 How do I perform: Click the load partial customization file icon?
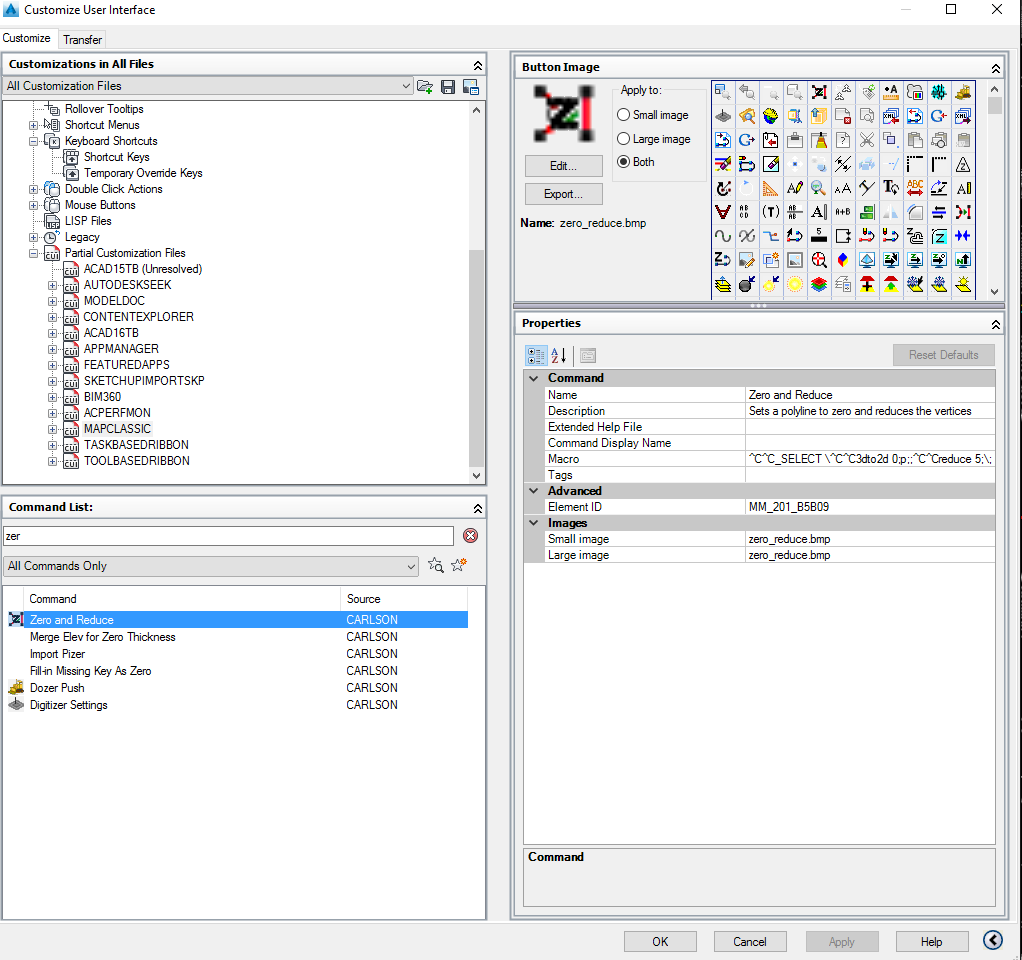[424, 88]
